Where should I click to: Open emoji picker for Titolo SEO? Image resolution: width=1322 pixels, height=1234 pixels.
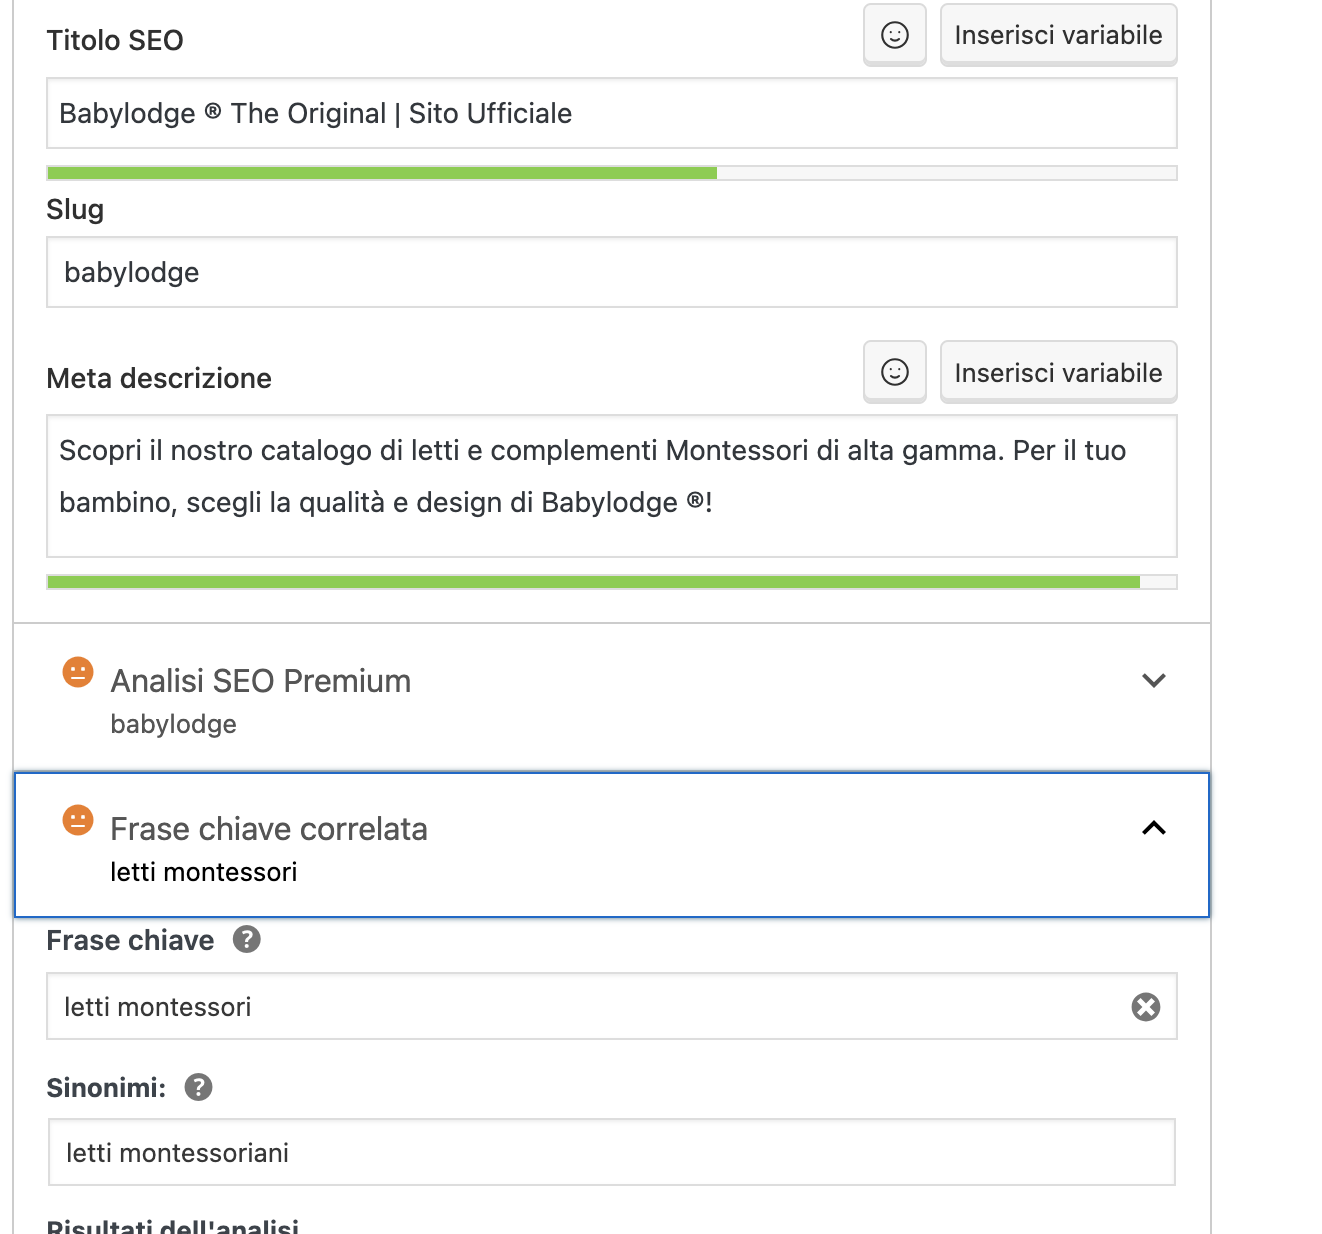895,35
